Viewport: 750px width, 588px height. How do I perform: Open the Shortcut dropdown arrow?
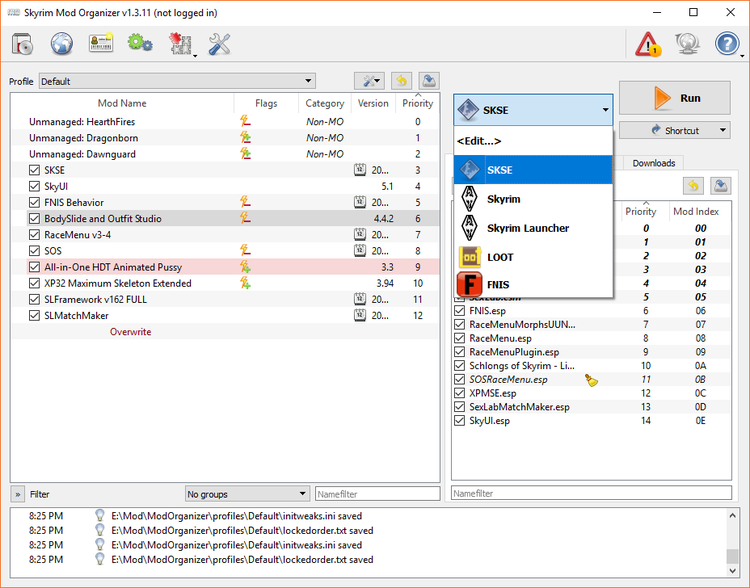pyautogui.click(x=722, y=130)
